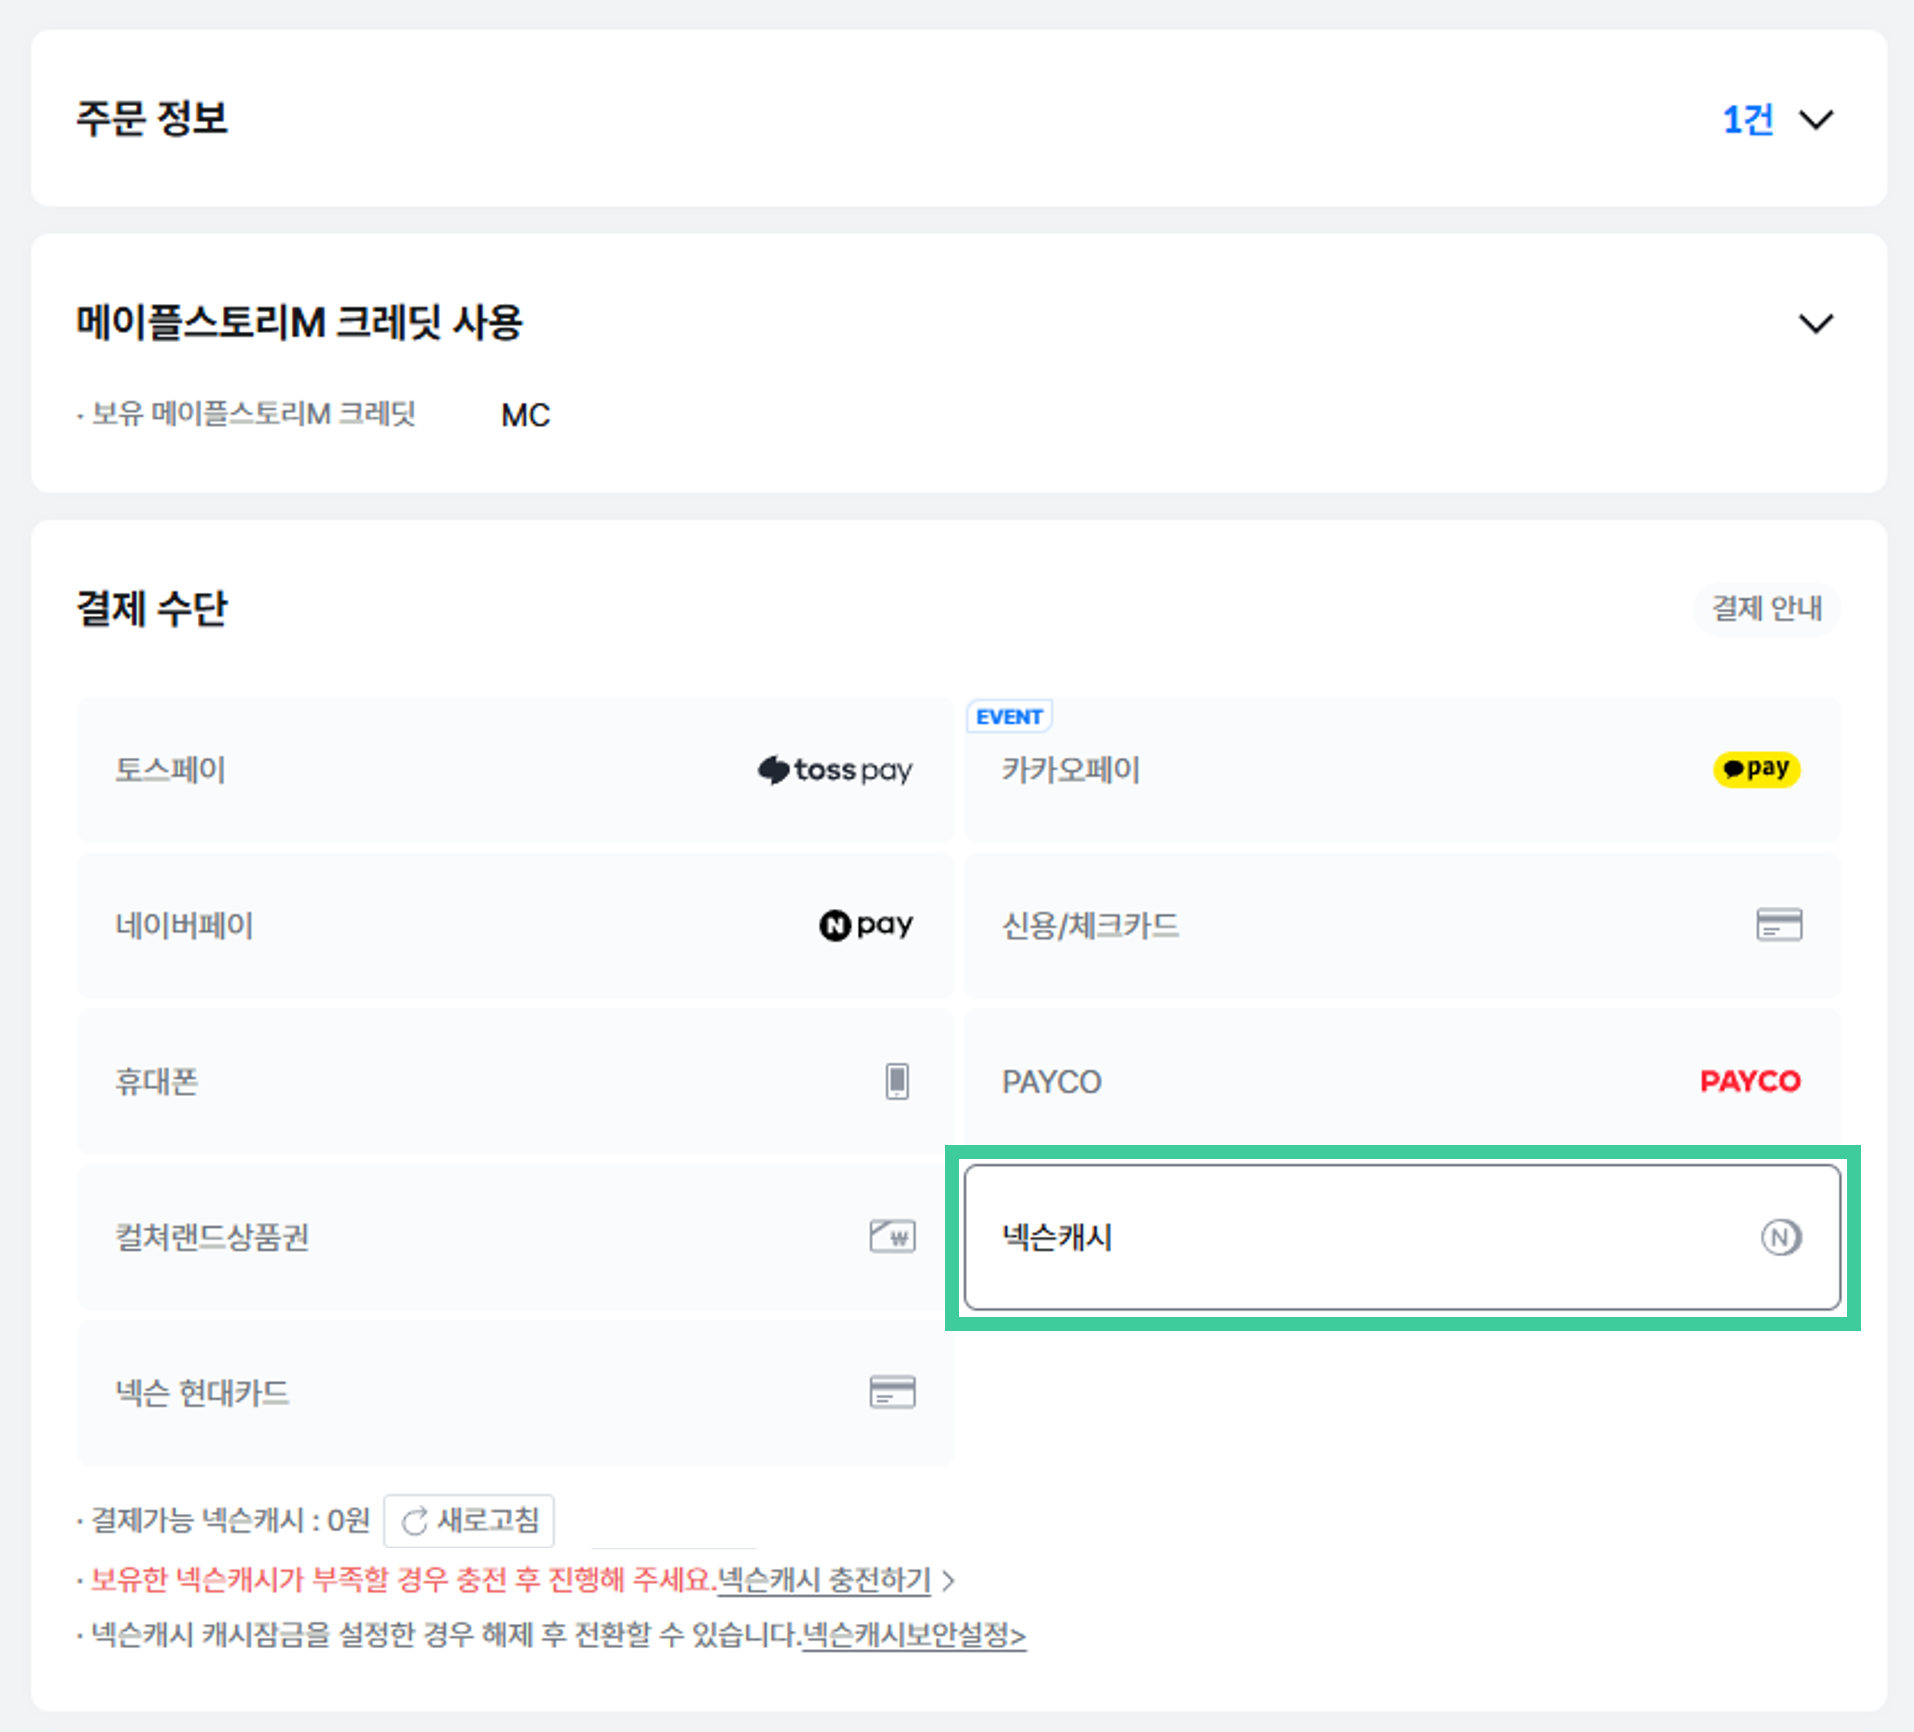Collapse the 메이플스토리M 크레딧 사용 section
Viewport: 1914px width, 1732px height.
point(1818,322)
